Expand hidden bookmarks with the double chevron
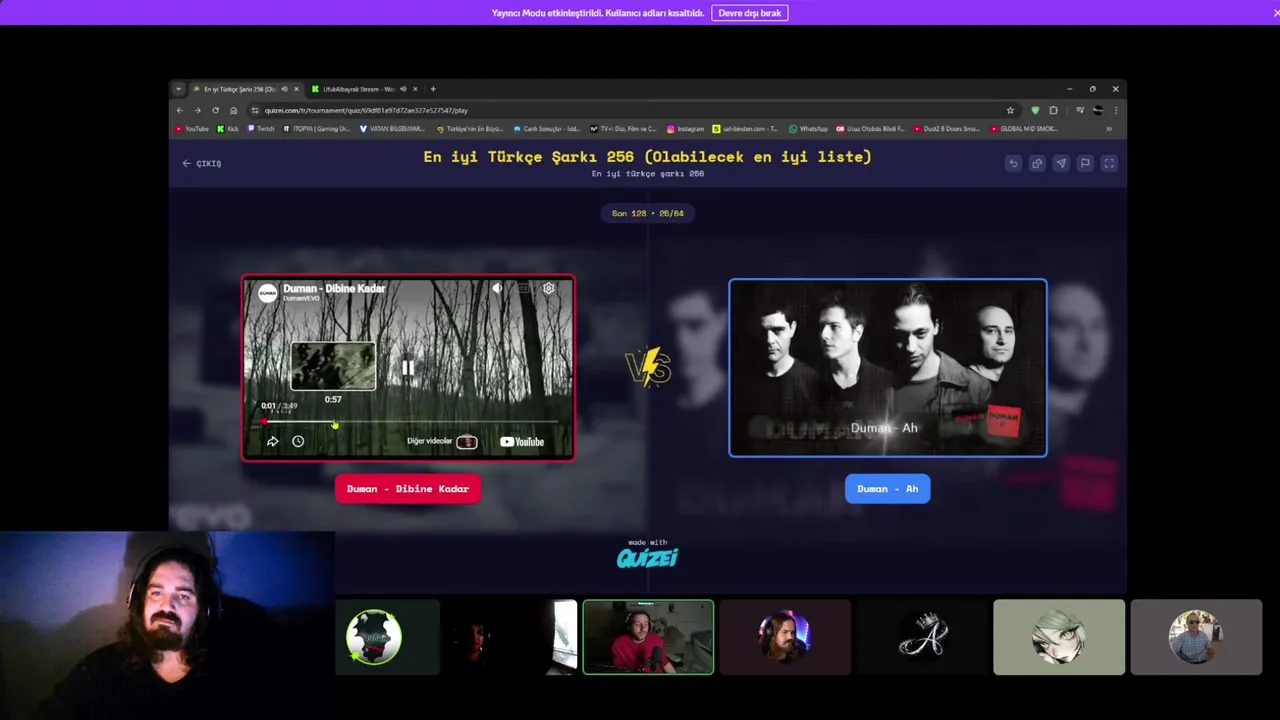 coord(1108,129)
